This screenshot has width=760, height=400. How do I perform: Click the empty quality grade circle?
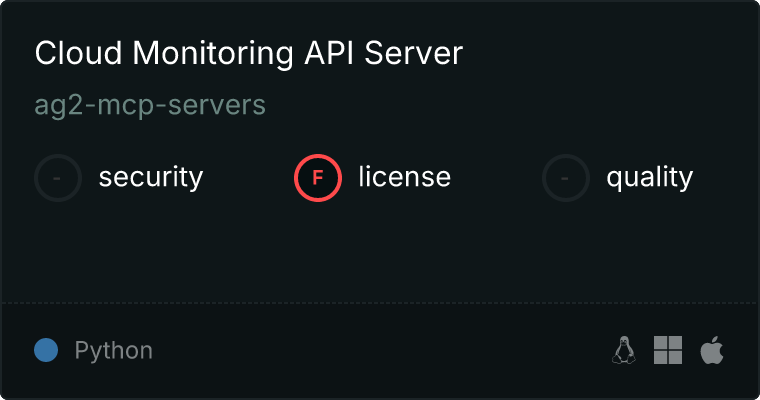pyautogui.click(x=566, y=178)
